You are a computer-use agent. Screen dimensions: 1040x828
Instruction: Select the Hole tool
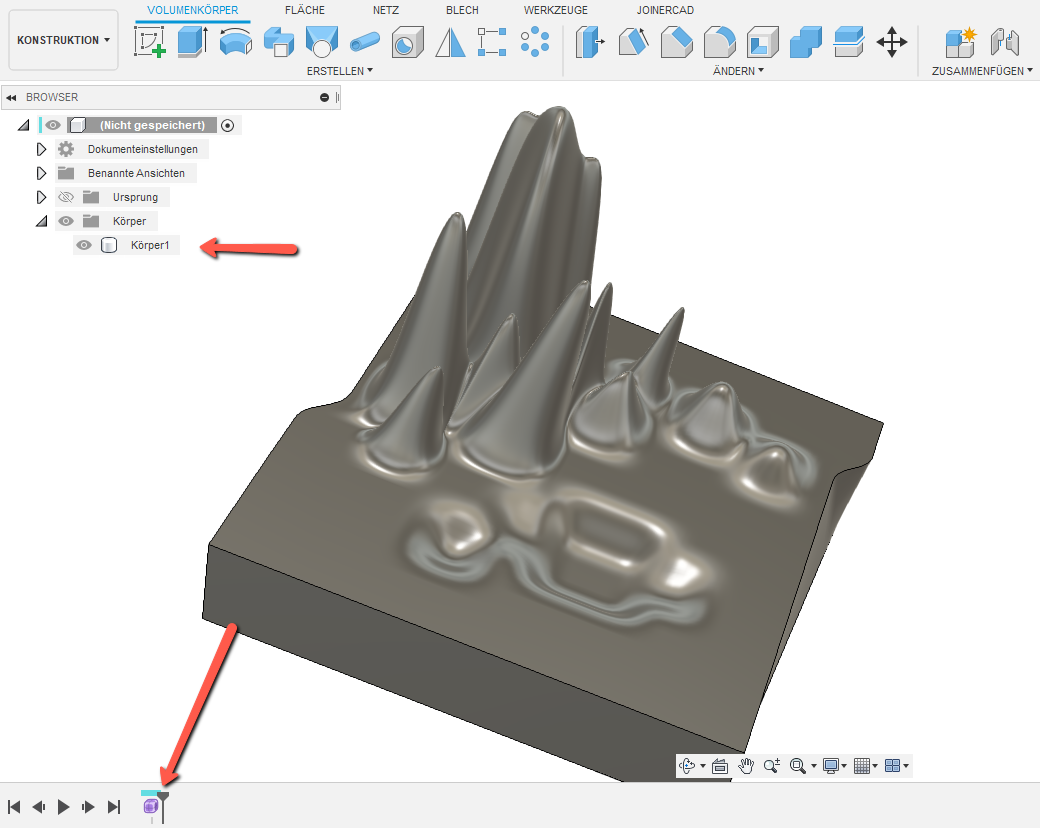(407, 42)
